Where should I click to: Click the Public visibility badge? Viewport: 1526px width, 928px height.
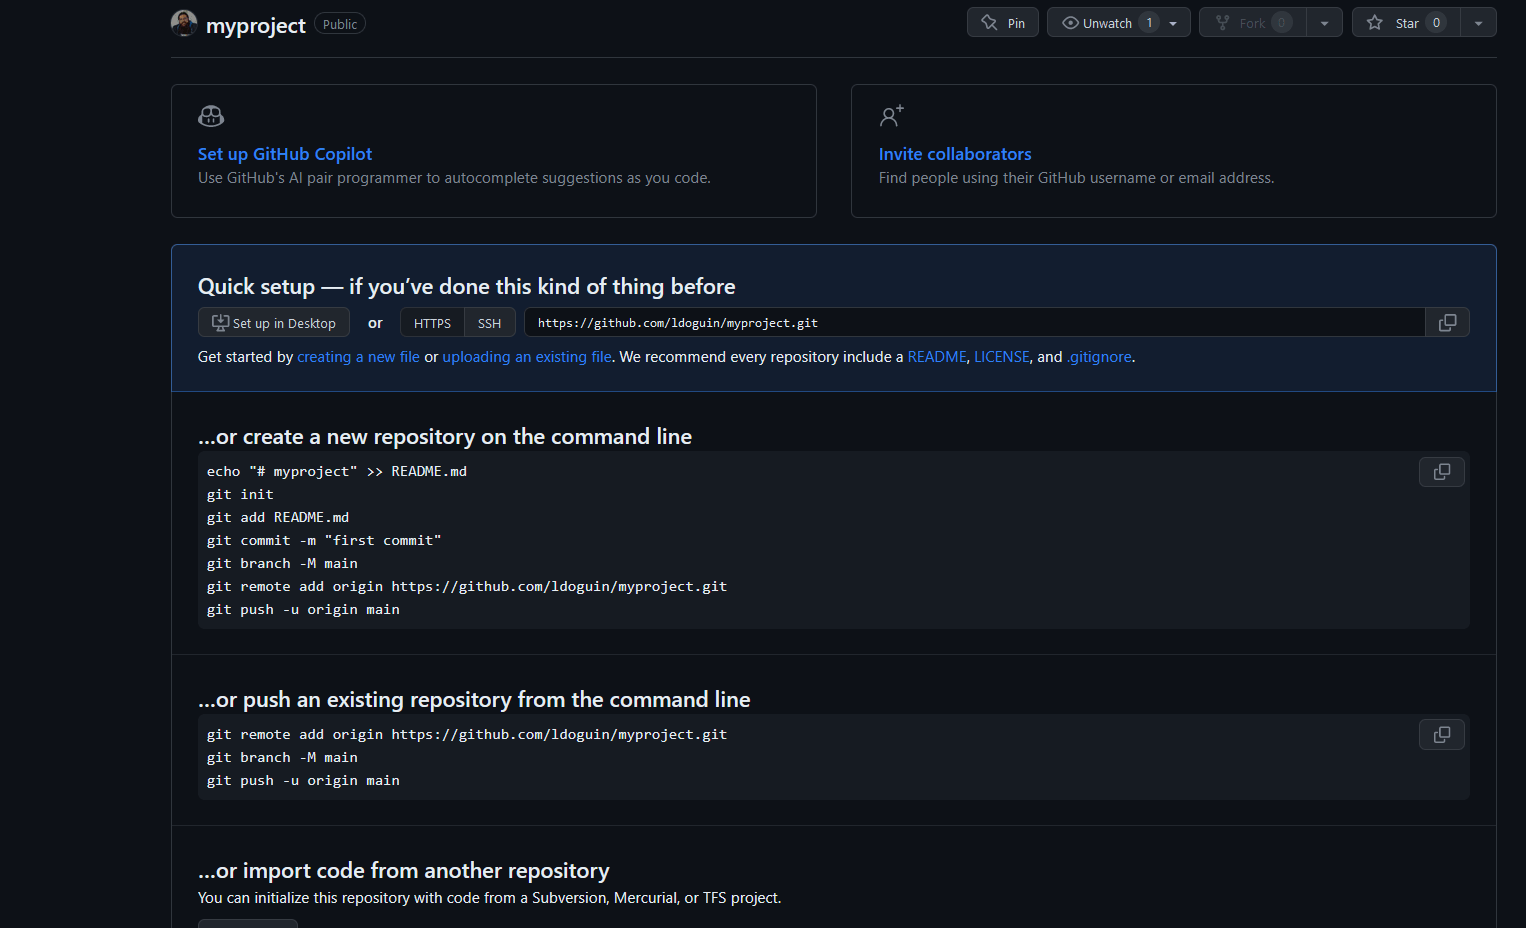pyautogui.click(x=340, y=24)
